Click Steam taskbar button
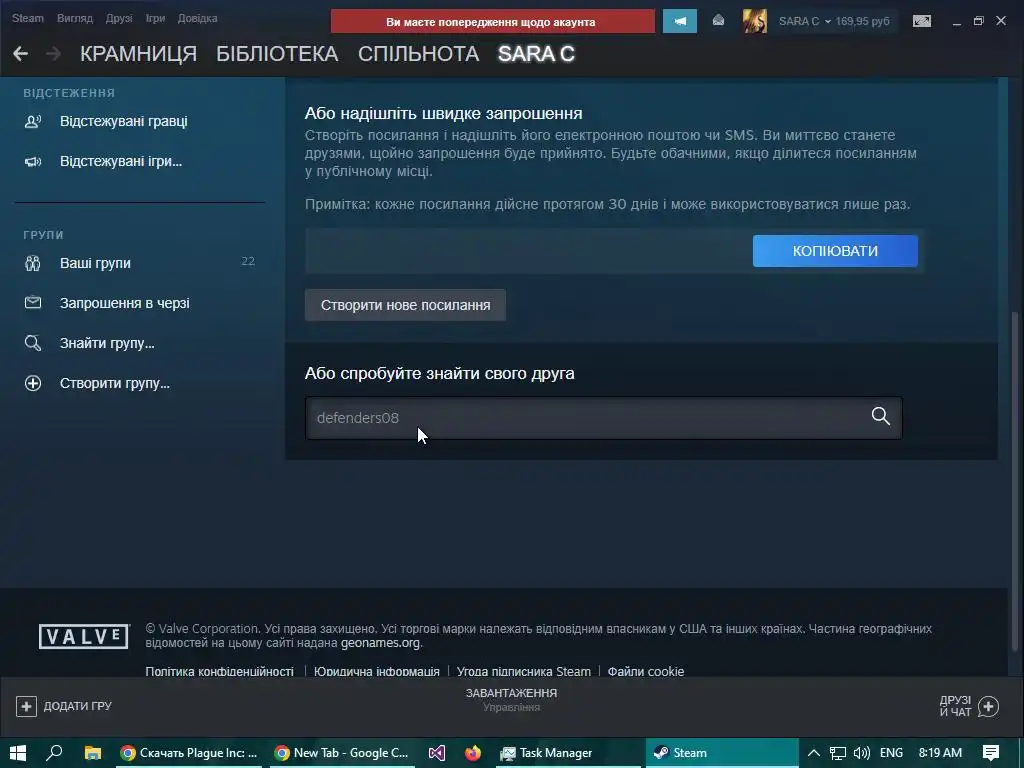1024x768 pixels. tap(722, 753)
